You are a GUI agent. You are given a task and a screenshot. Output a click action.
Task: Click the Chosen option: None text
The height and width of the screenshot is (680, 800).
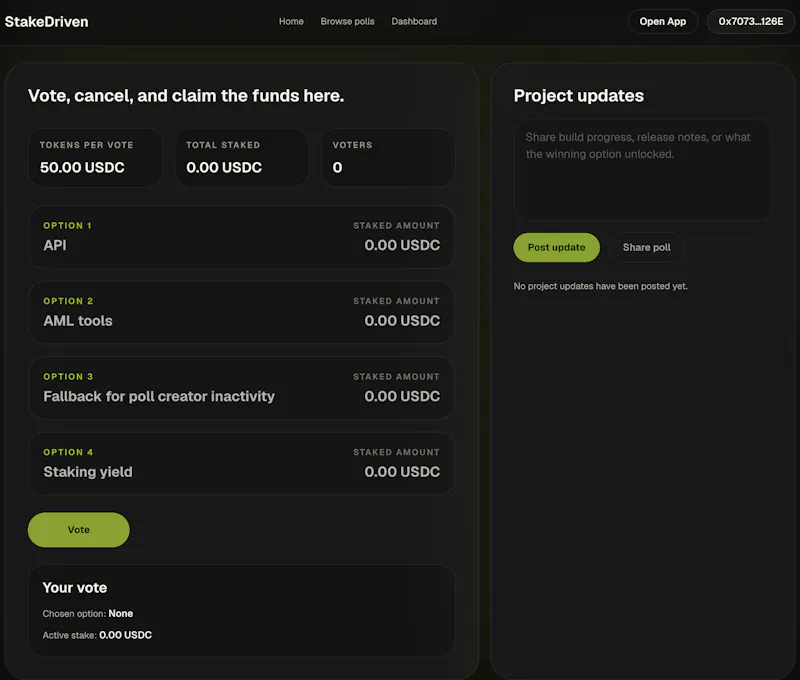coord(88,613)
